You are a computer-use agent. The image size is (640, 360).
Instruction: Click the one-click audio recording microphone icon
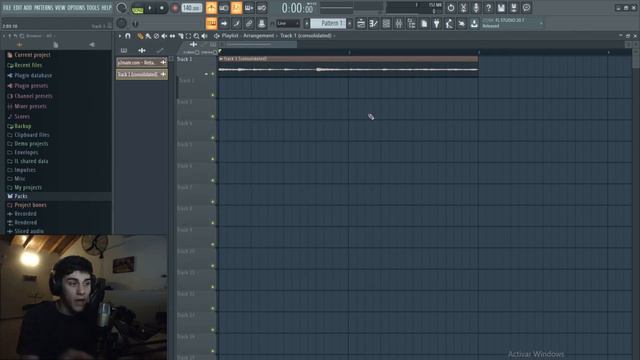pyautogui.click(x=476, y=8)
